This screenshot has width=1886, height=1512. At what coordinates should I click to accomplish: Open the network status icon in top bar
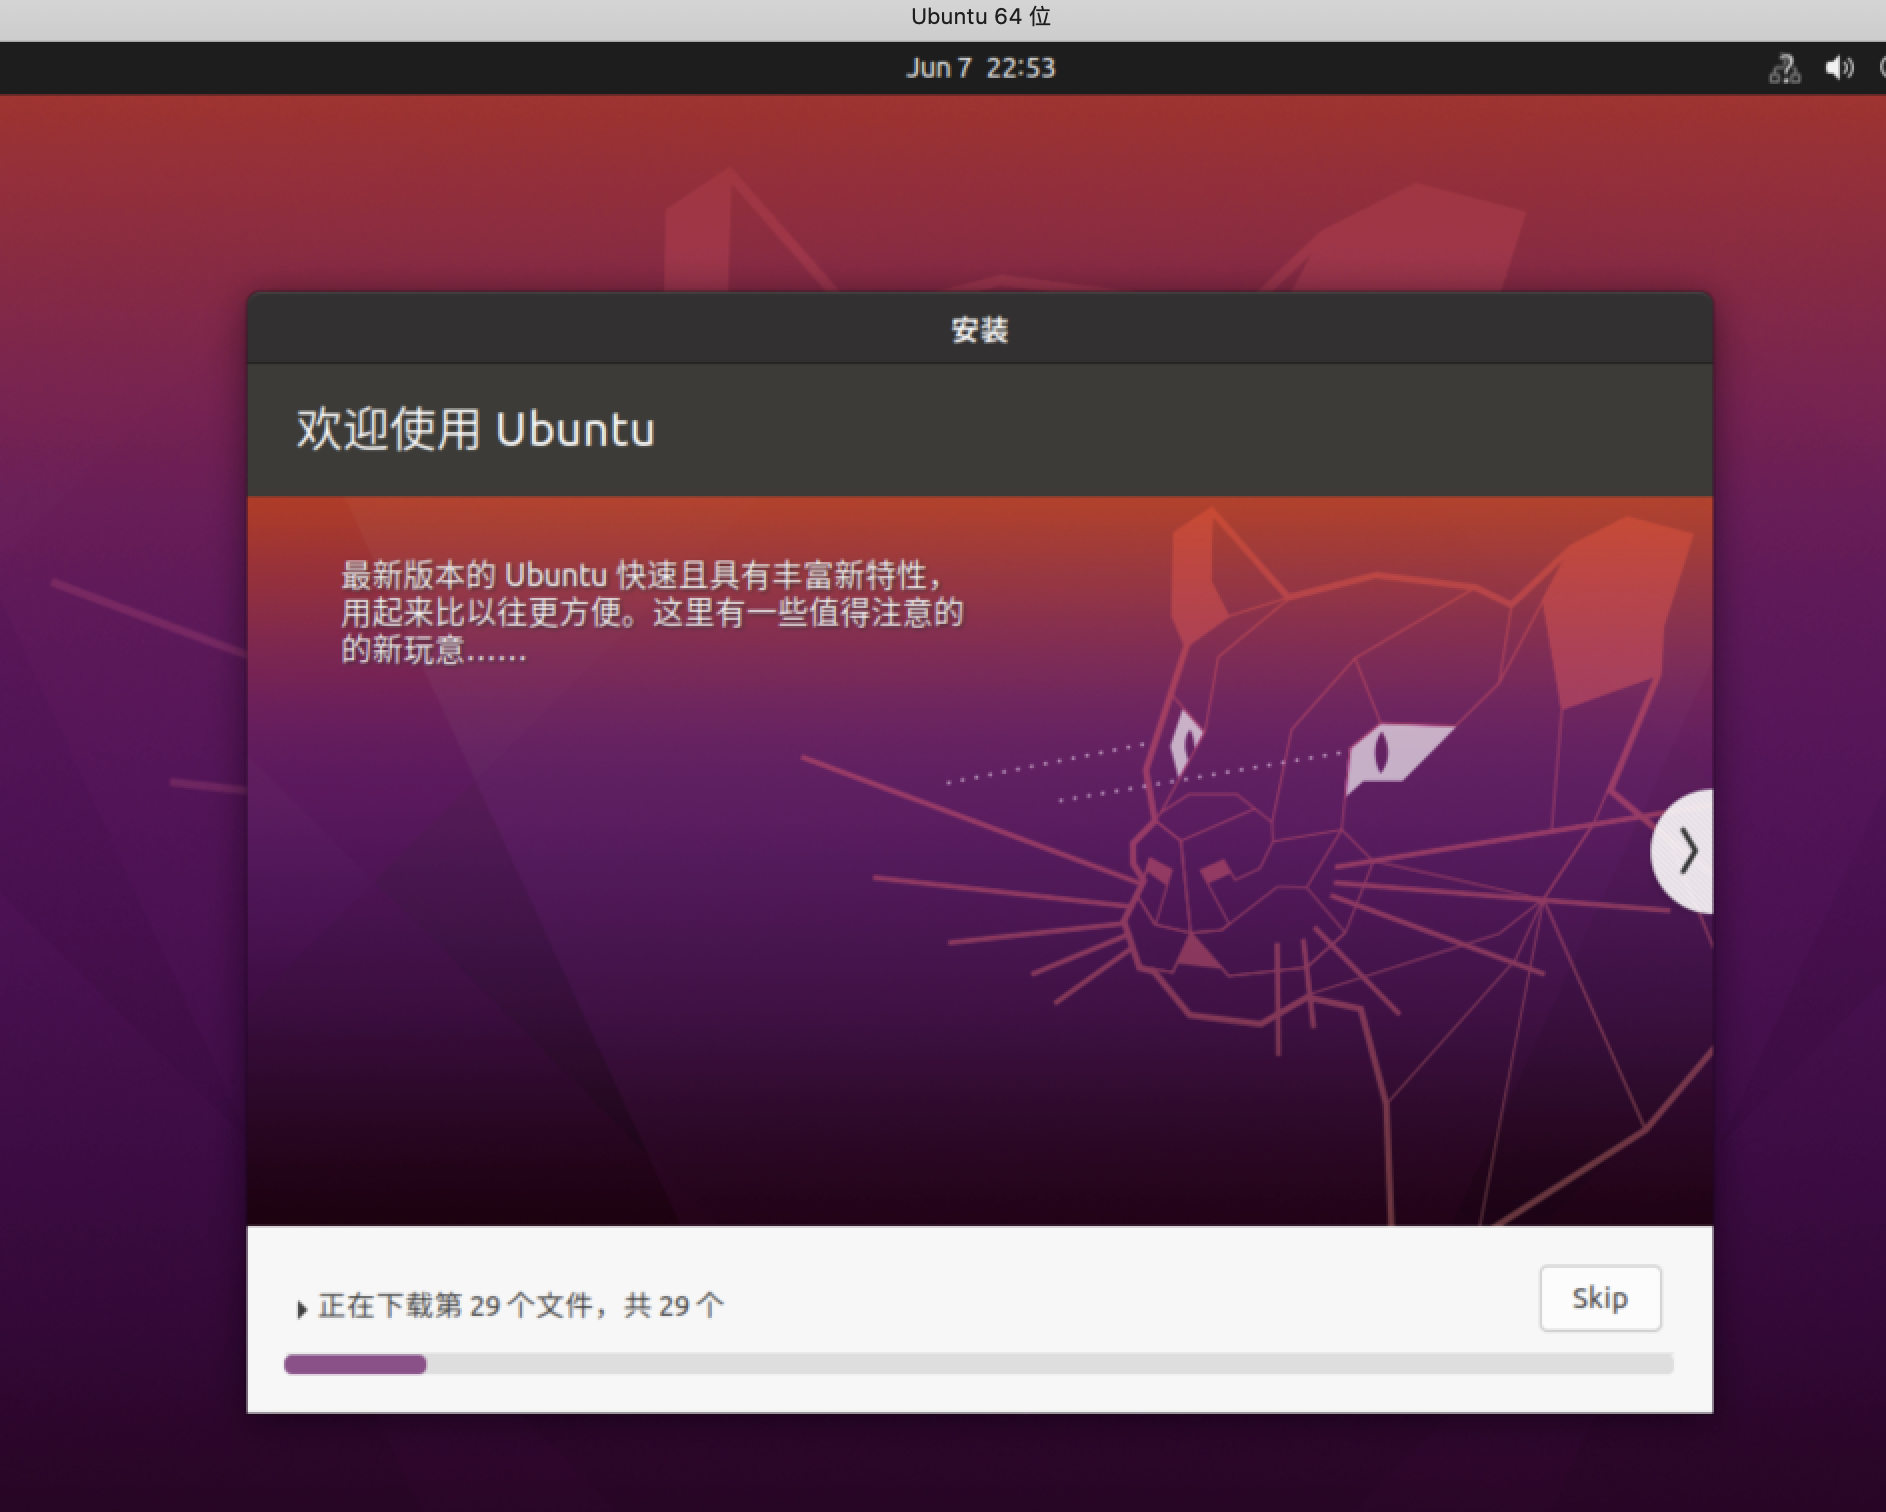click(x=1785, y=68)
